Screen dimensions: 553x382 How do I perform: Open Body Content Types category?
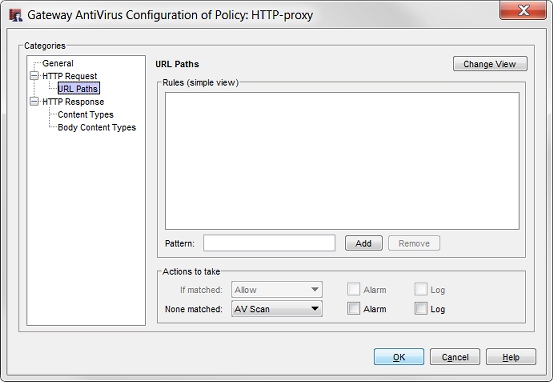pyautogui.click(x=97, y=127)
